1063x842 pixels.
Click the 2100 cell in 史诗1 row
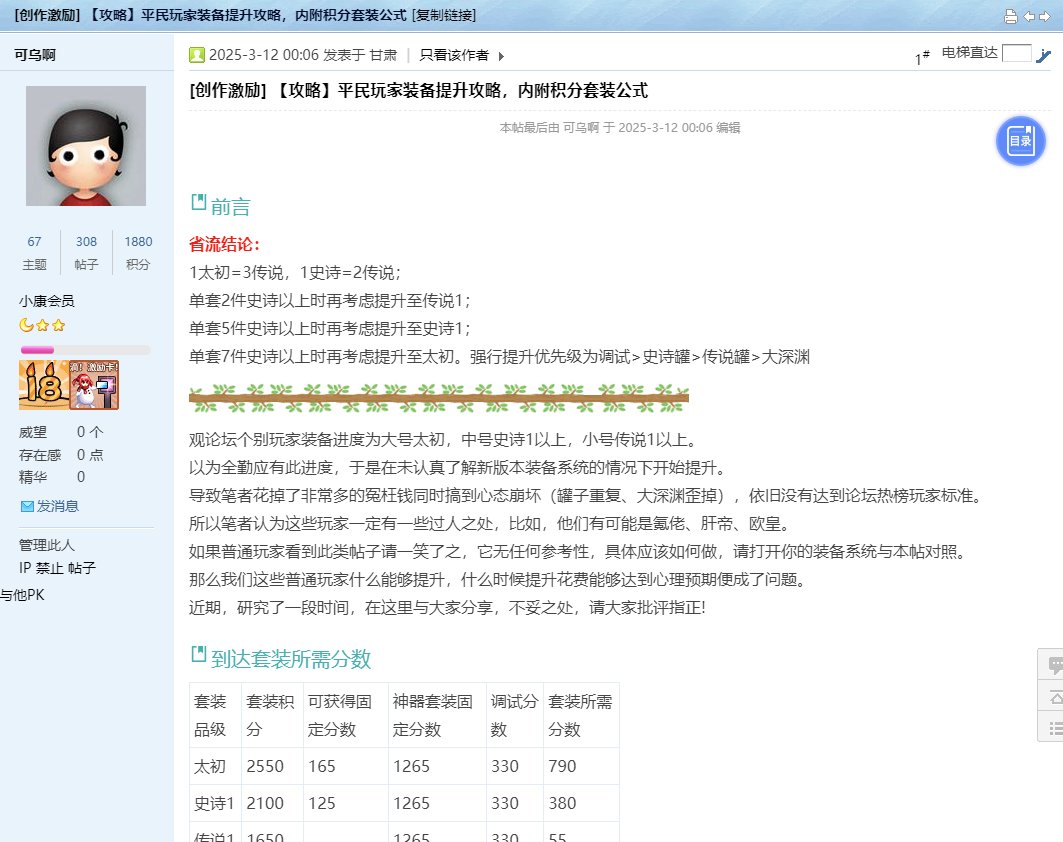click(273, 803)
